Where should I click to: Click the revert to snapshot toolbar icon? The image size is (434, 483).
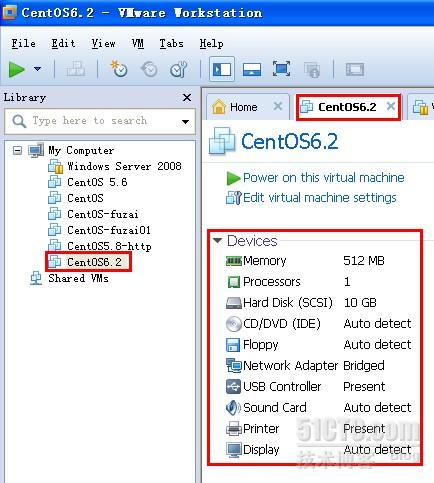pos(149,69)
